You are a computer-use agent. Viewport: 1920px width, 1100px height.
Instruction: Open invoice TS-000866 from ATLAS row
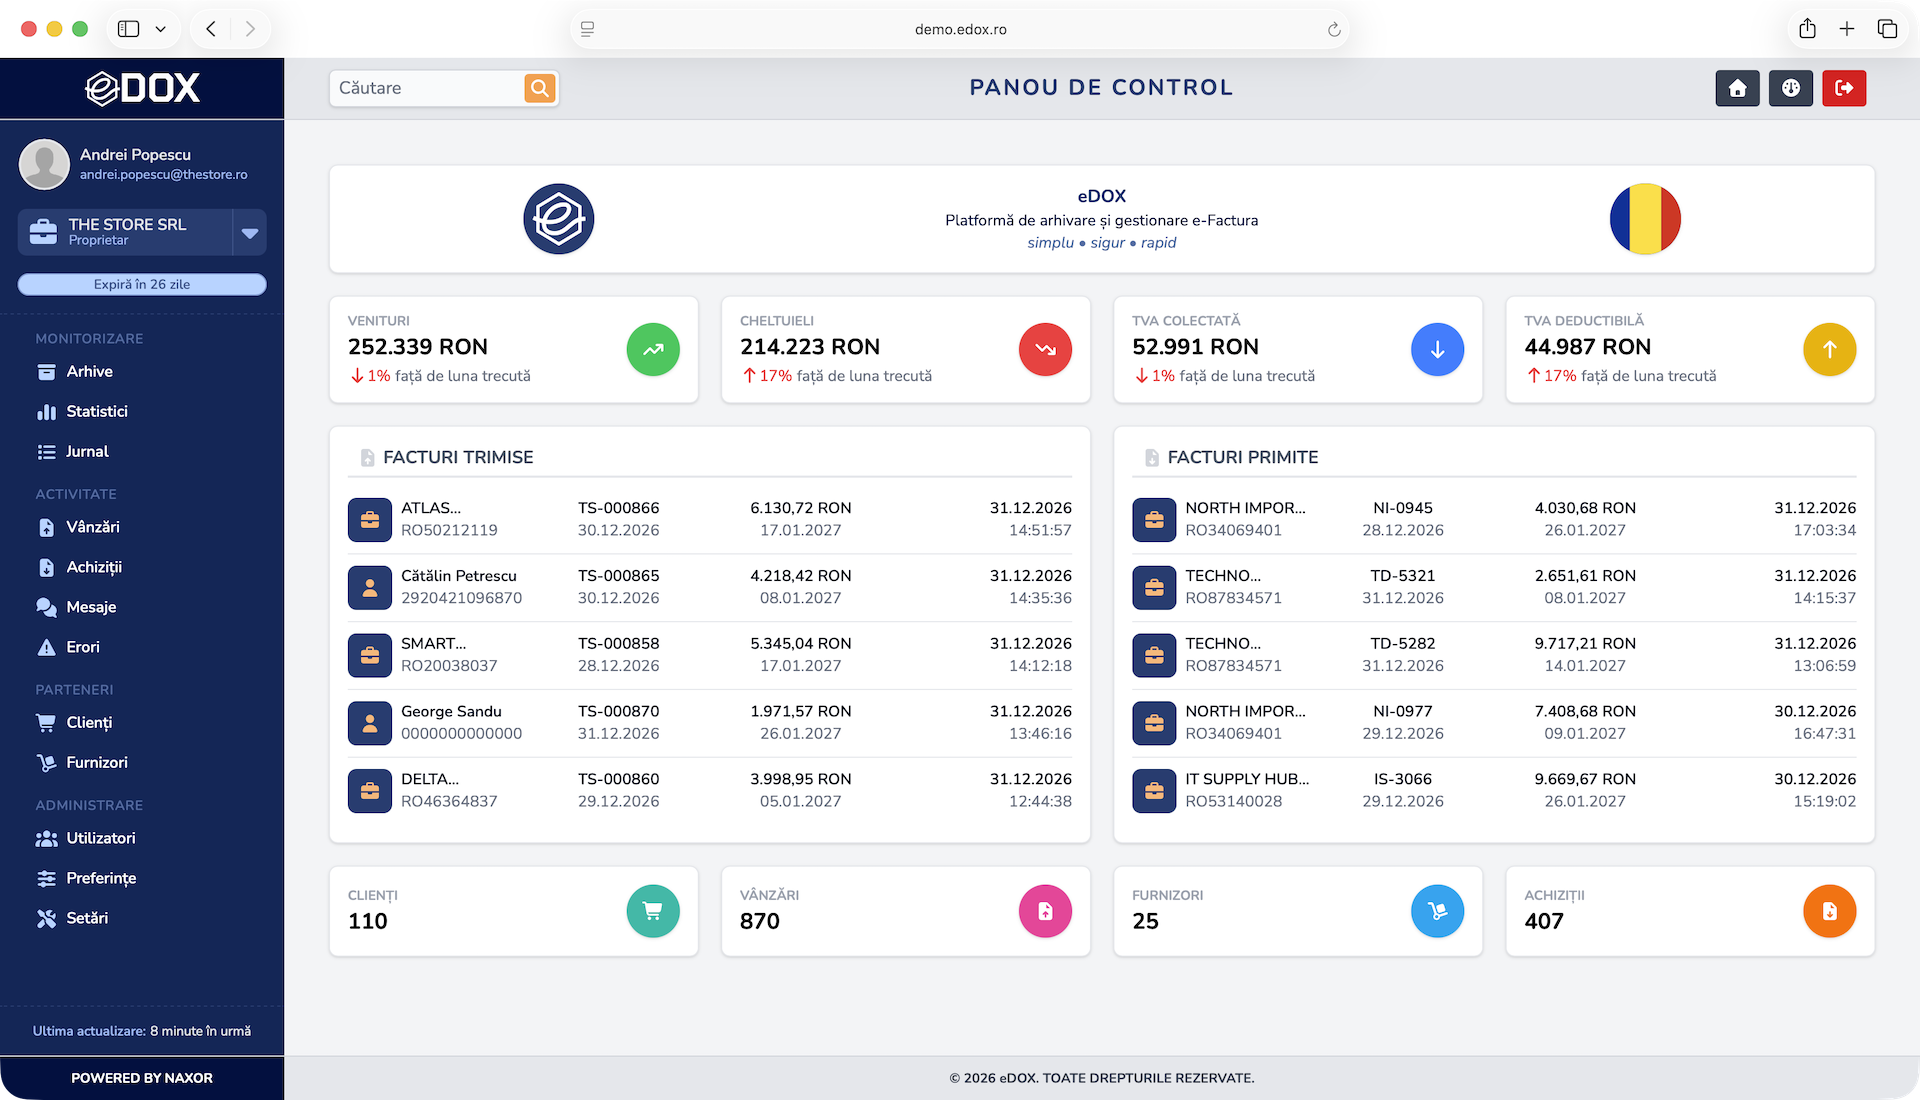618,508
